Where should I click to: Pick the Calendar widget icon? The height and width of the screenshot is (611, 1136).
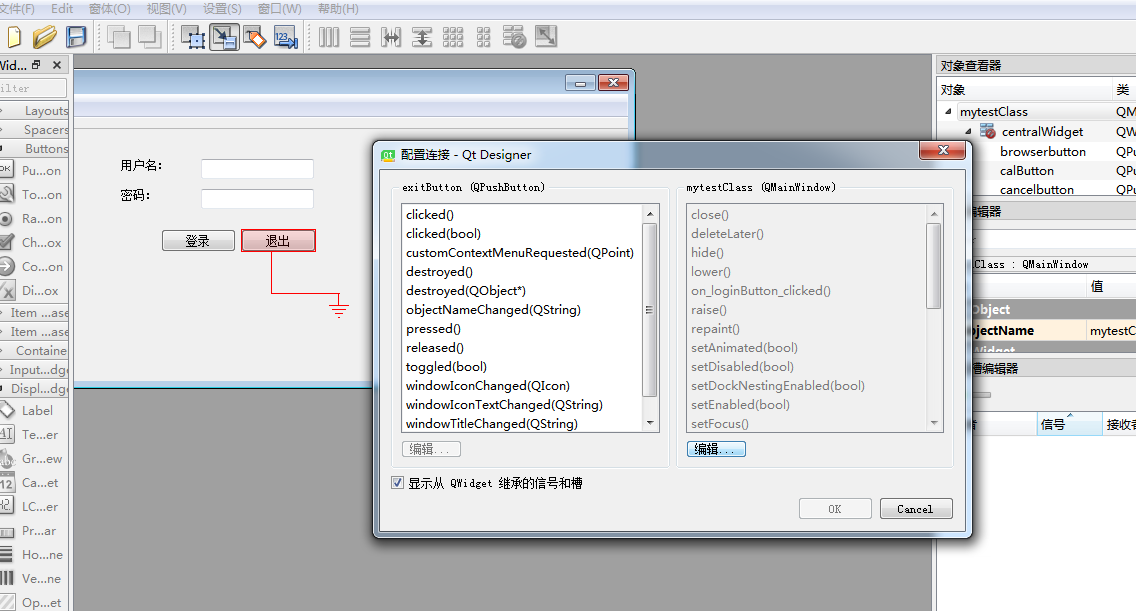point(6,482)
